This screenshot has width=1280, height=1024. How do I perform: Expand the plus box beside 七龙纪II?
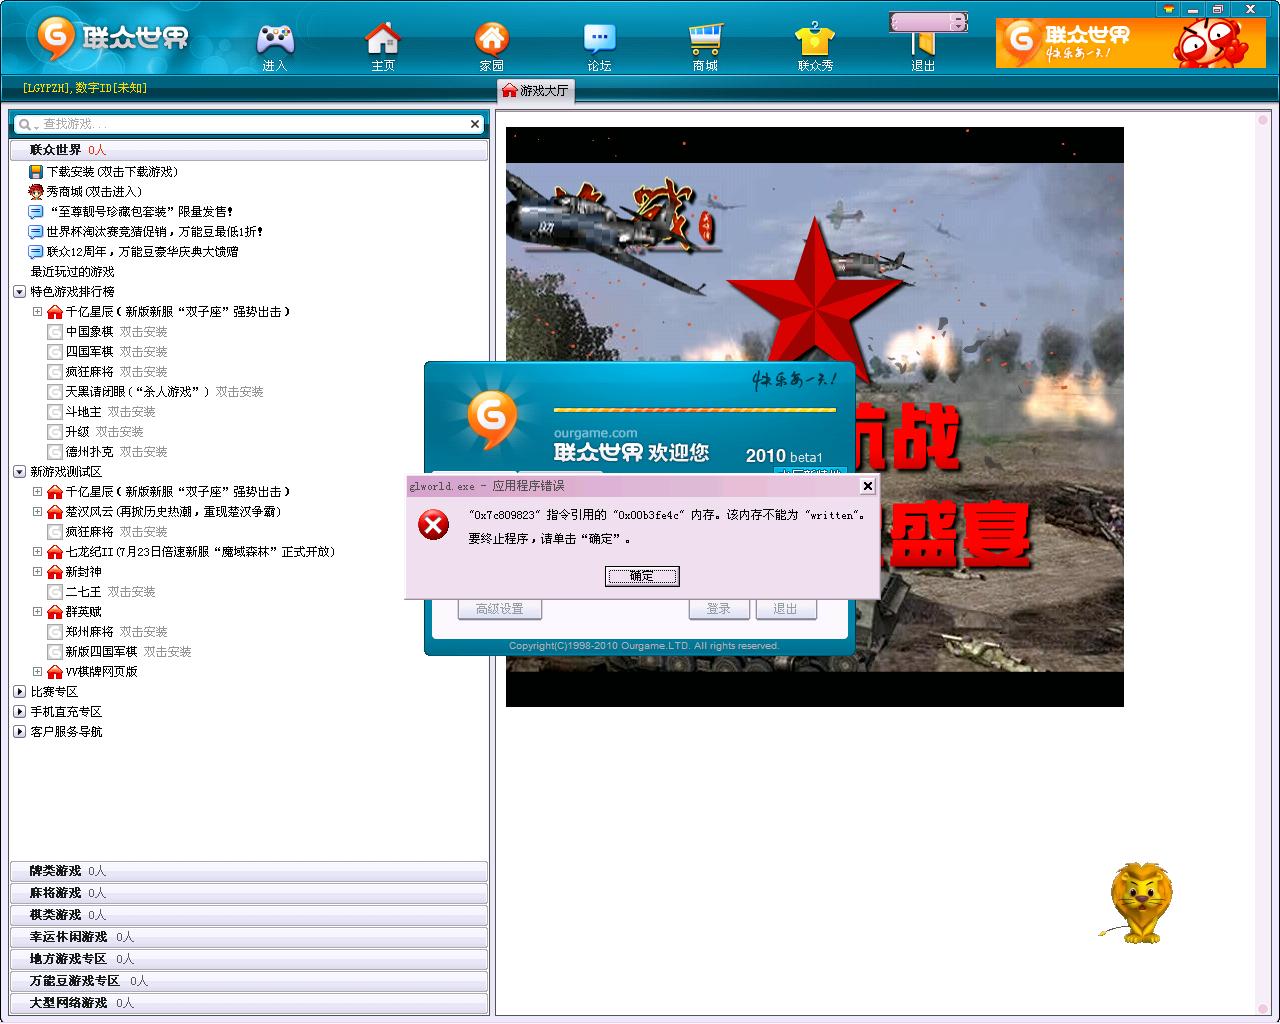(x=38, y=552)
